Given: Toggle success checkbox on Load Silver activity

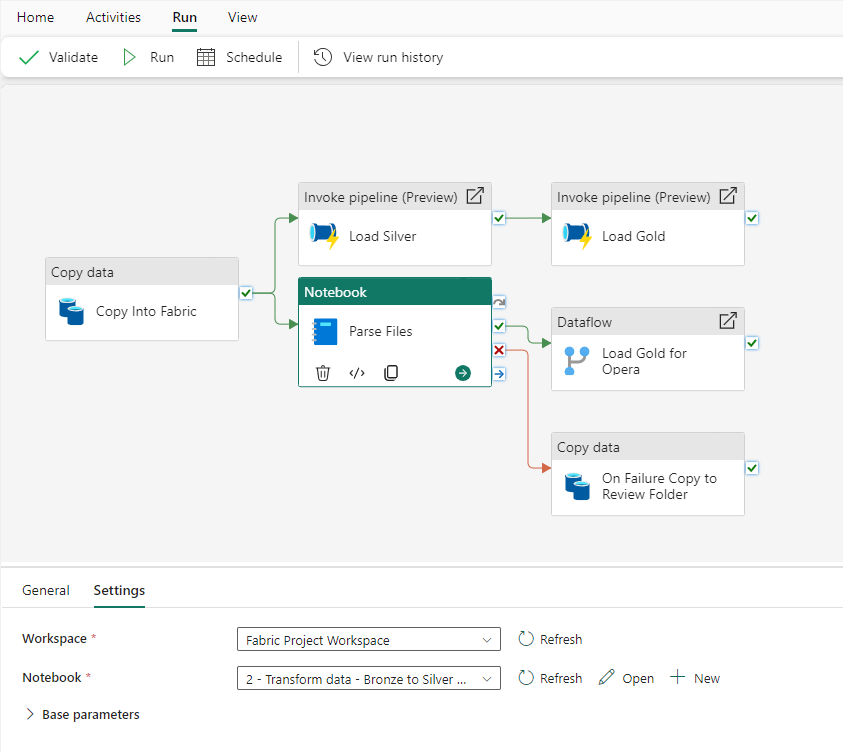Looking at the screenshot, I should (x=499, y=217).
